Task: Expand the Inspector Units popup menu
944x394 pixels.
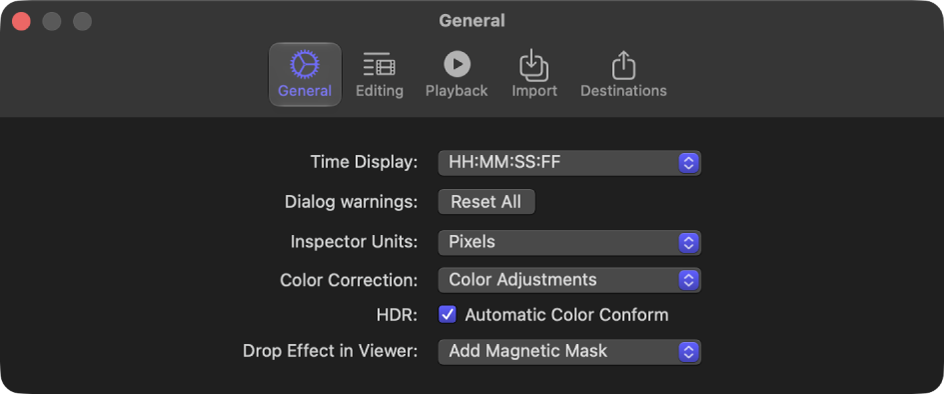Action: click(x=570, y=242)
